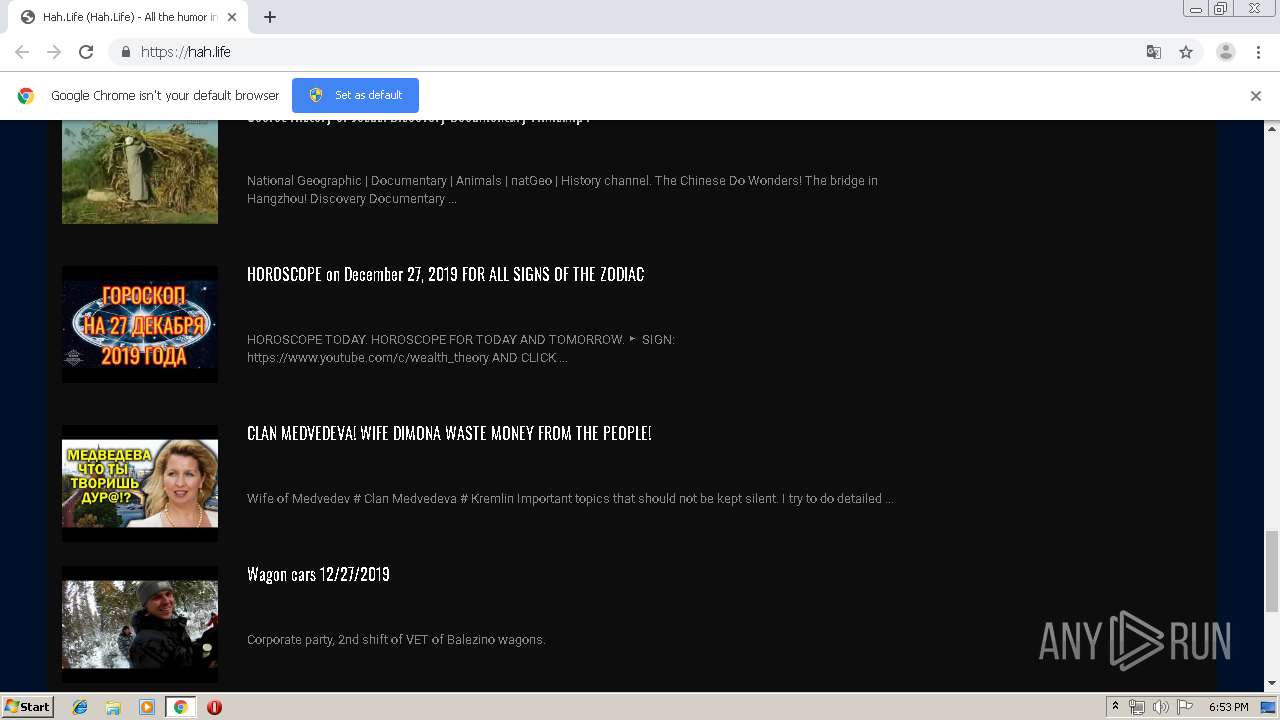The image size is (1280, 720).
Task: Click Corporate party 2nd shift description
Action: point(396,639)
